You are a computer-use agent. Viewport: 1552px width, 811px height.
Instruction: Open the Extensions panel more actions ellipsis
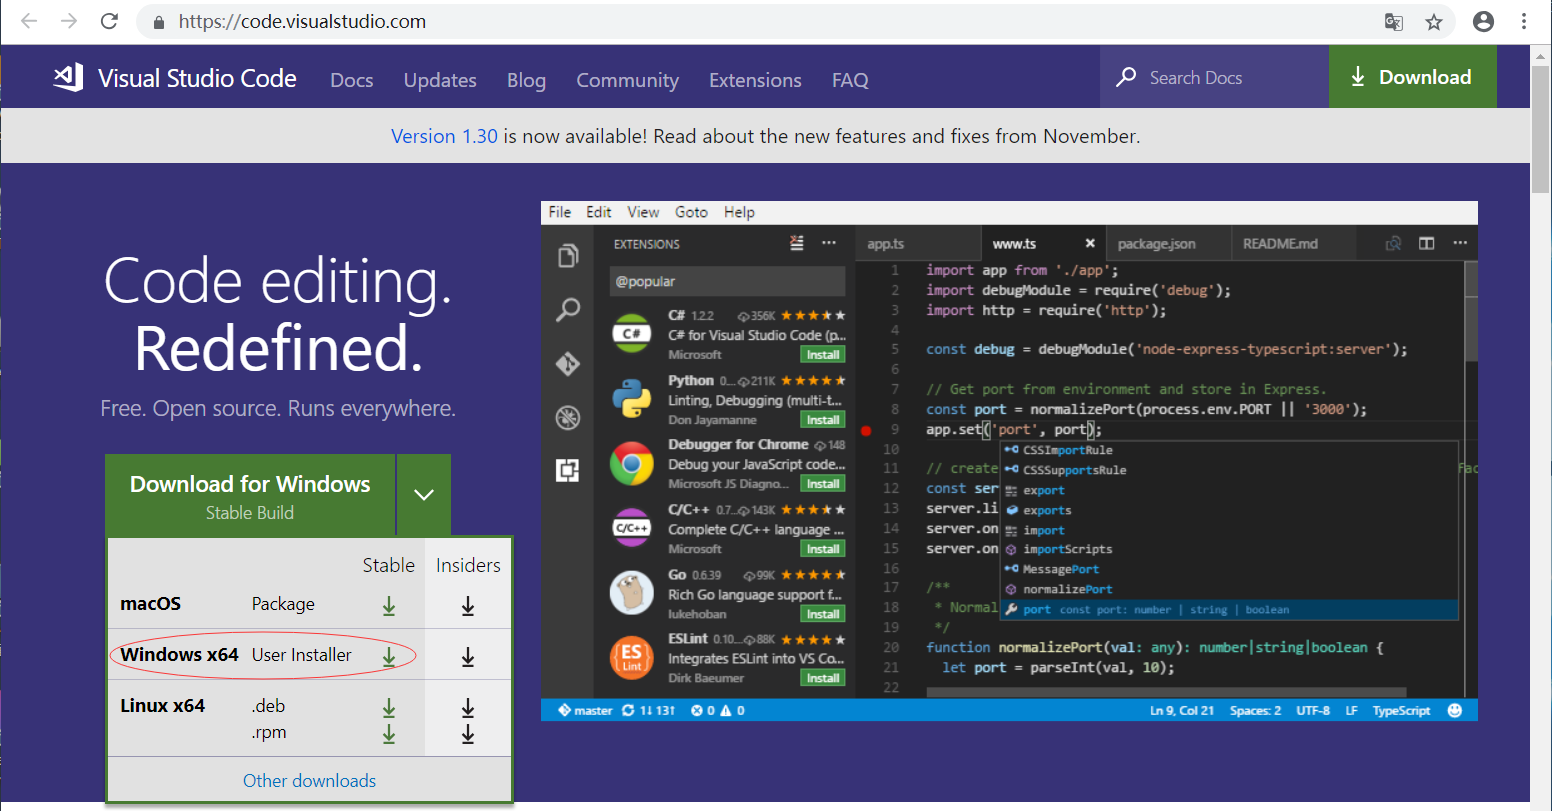pos(829,243)
